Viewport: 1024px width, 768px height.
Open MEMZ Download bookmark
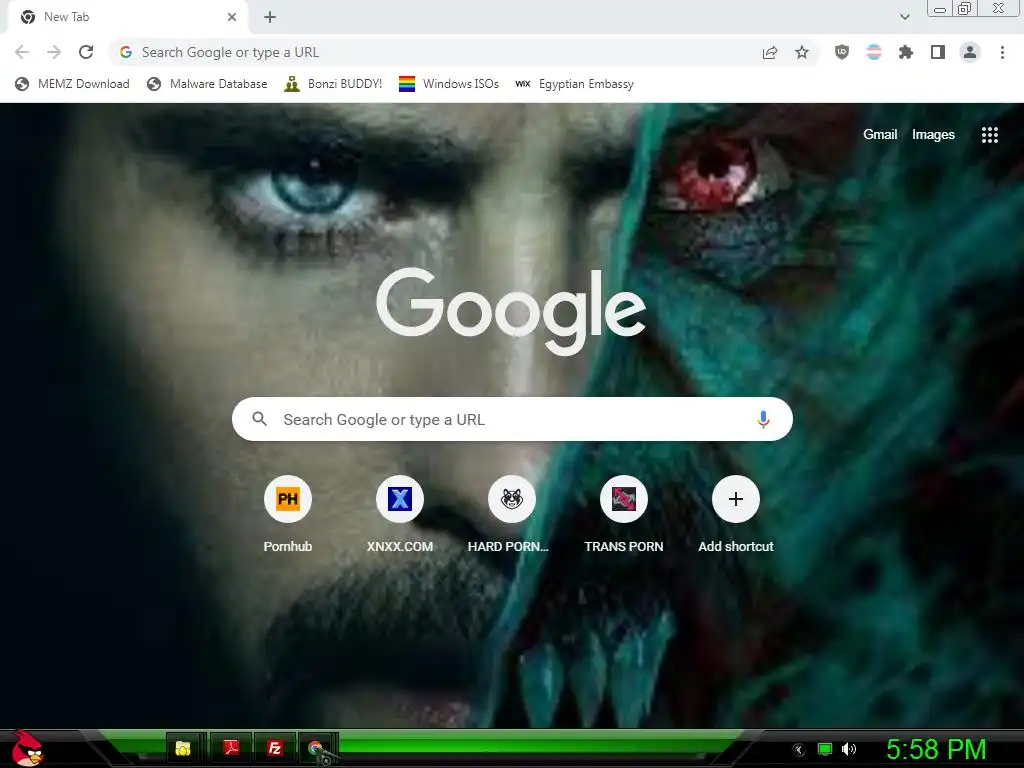(x=72, y=84)
